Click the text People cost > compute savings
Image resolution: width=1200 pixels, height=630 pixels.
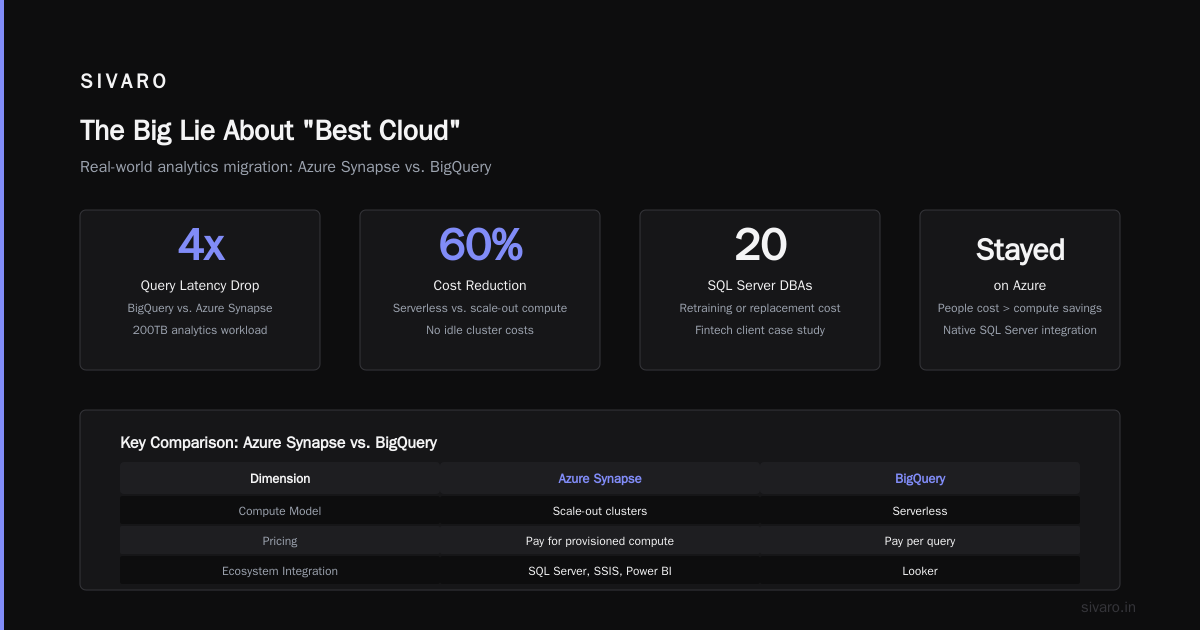[1020, 308]
